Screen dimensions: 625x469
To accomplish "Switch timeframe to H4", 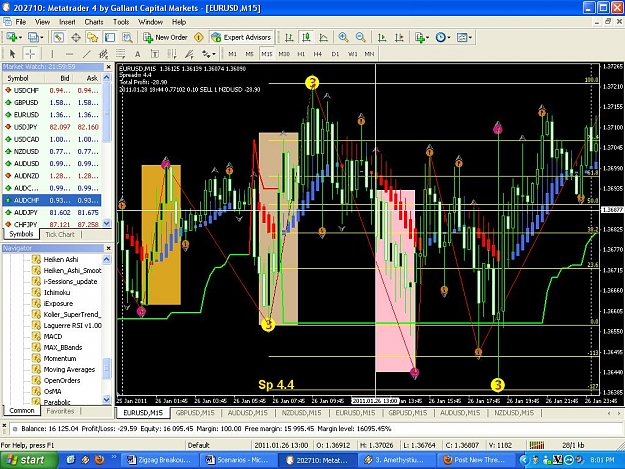I will pos(318,54).
